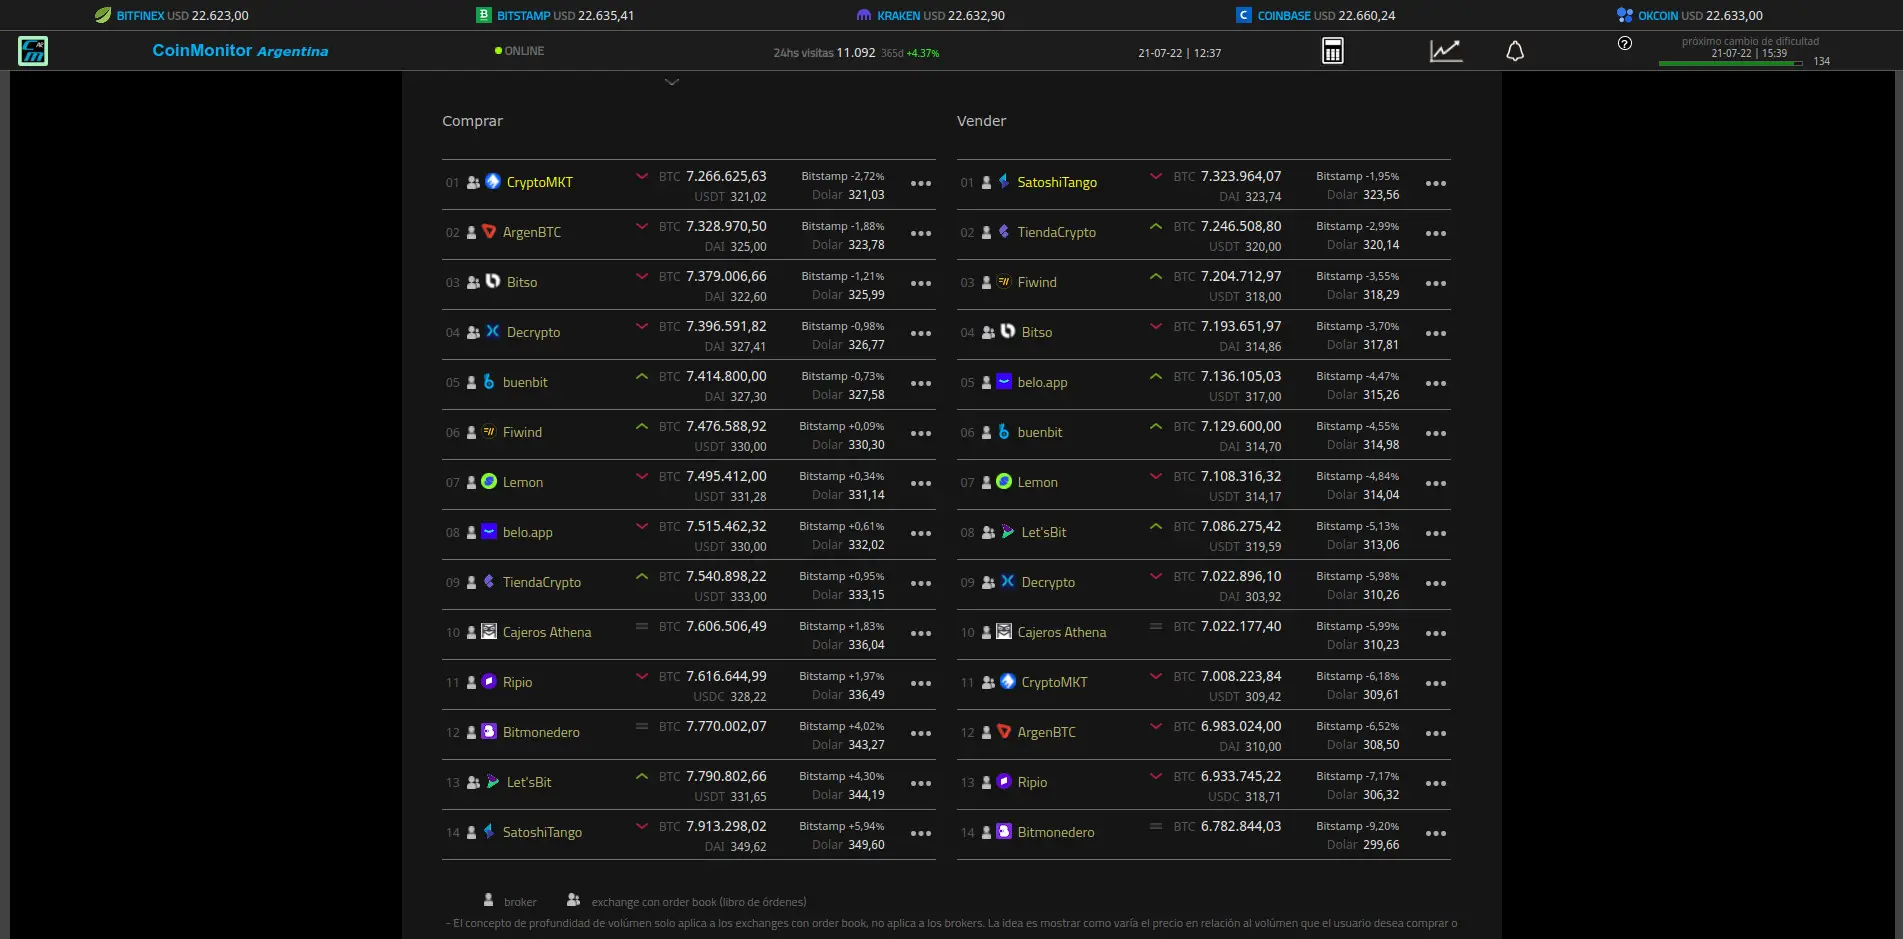Image resolution: width=1903 pixels, height=939 pixels.
Task: Click the Vender section heading
Action: 981,121
